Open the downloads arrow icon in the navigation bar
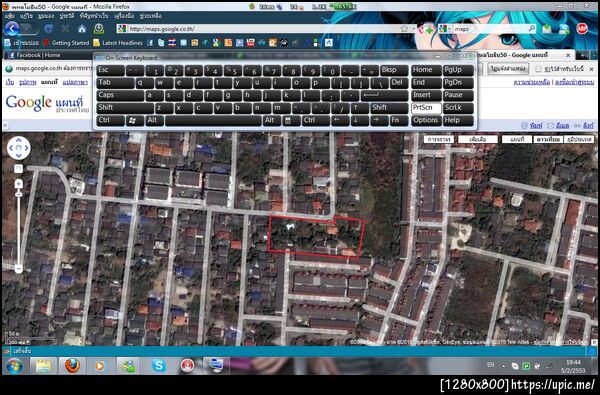 click(99, 29)
